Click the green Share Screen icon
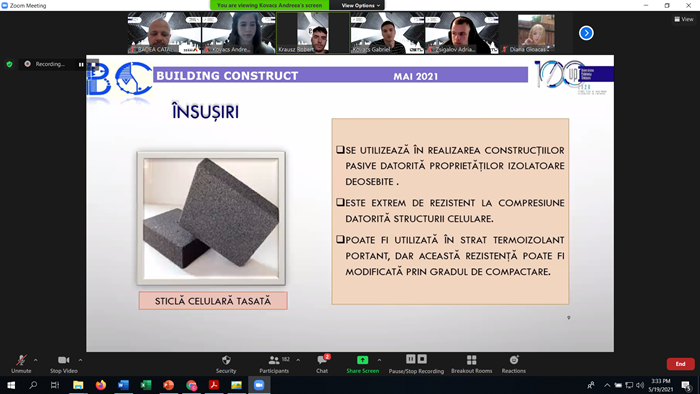This screenshot has height=394, width=700. tap(362, 360)
